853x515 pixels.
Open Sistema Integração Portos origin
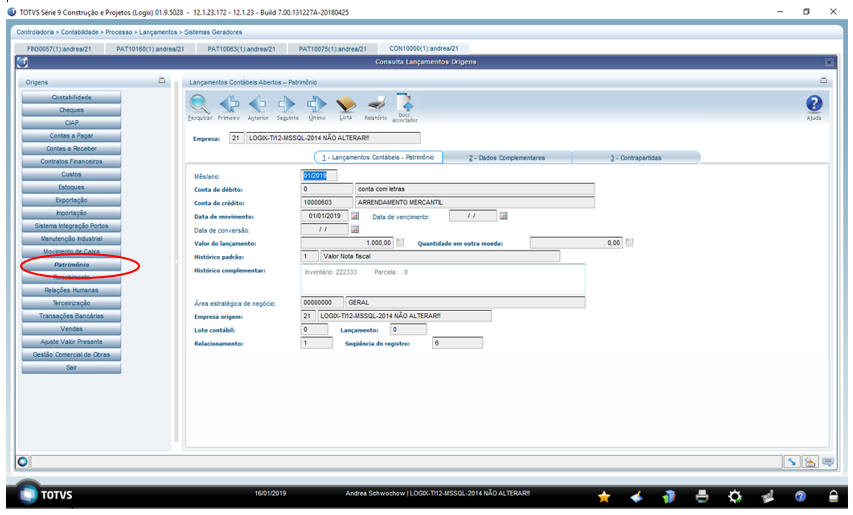tap(71, 226)
